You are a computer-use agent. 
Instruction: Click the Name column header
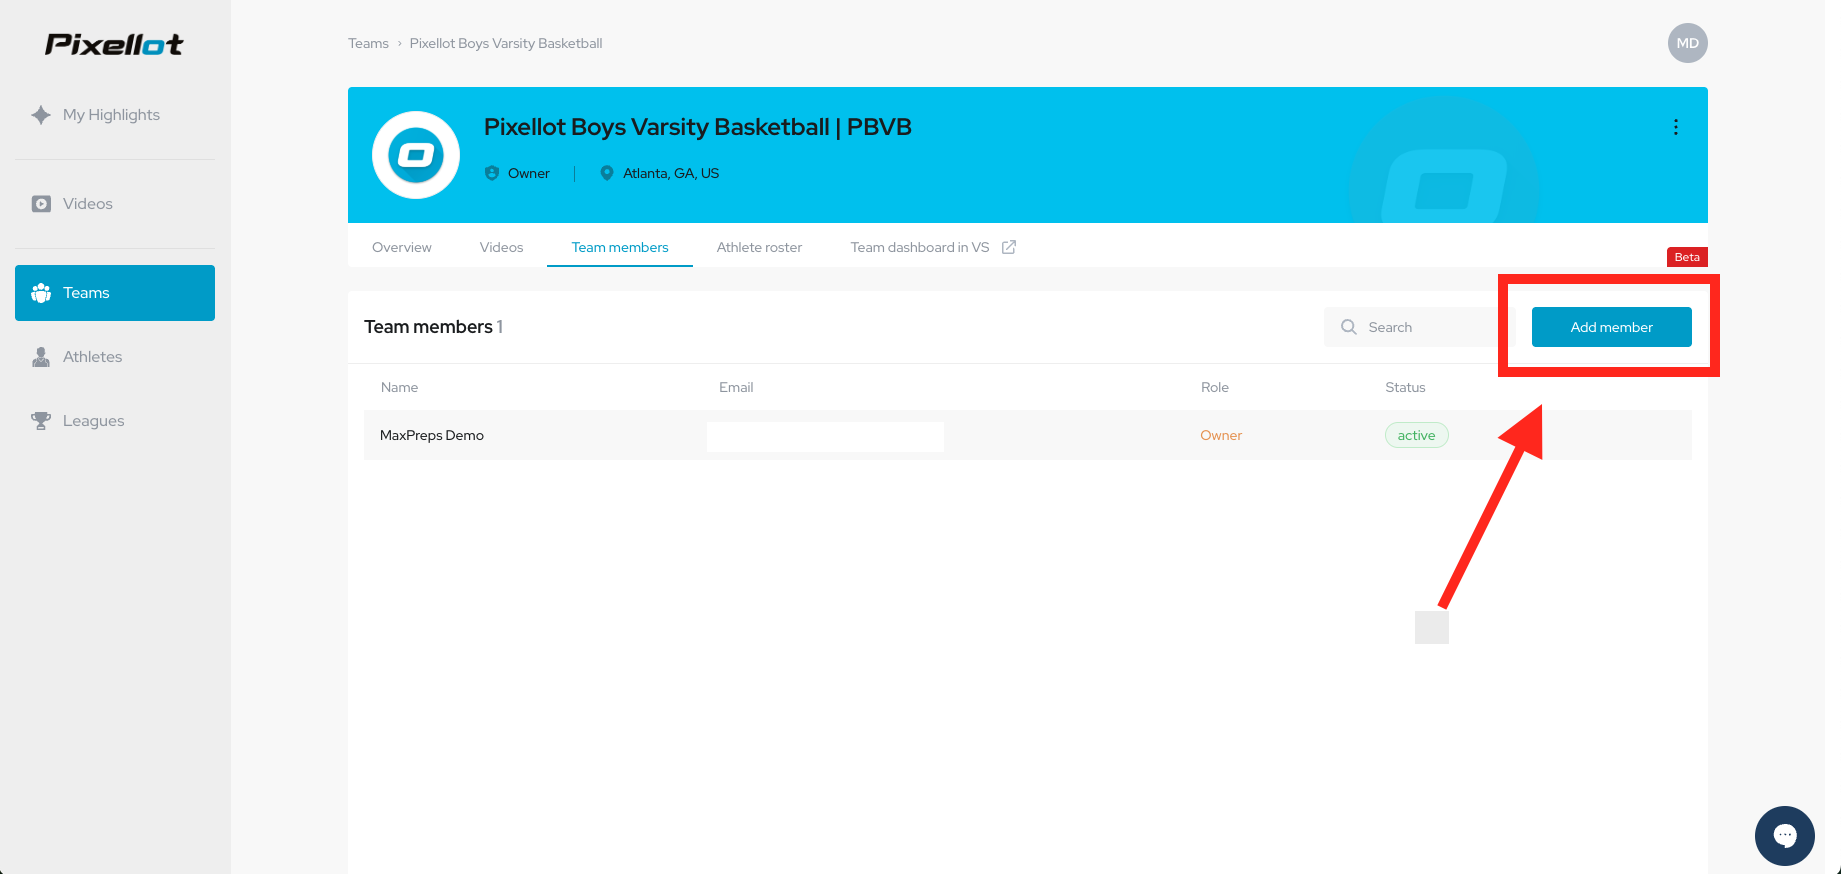(x=399, y=387)
